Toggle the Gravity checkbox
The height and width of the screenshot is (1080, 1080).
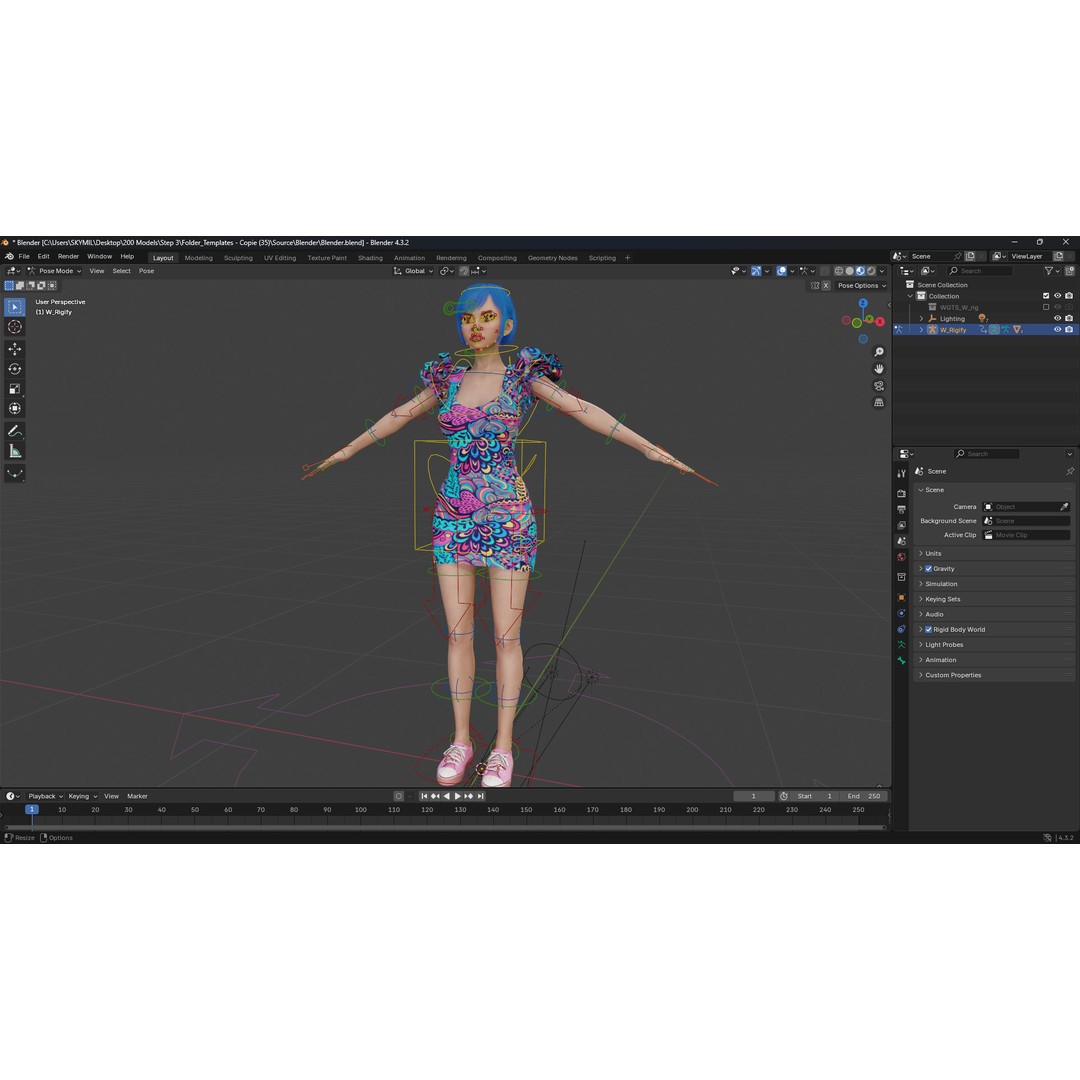928,569
